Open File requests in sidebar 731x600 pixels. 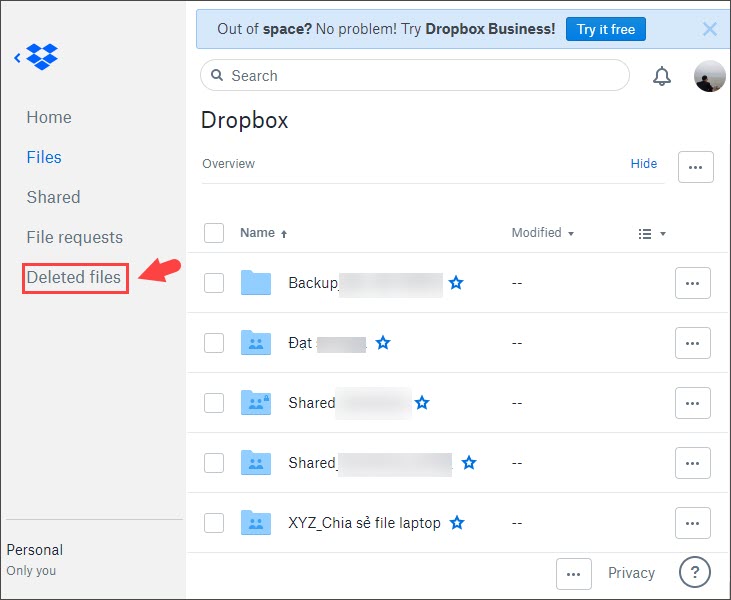pos(75,237)
